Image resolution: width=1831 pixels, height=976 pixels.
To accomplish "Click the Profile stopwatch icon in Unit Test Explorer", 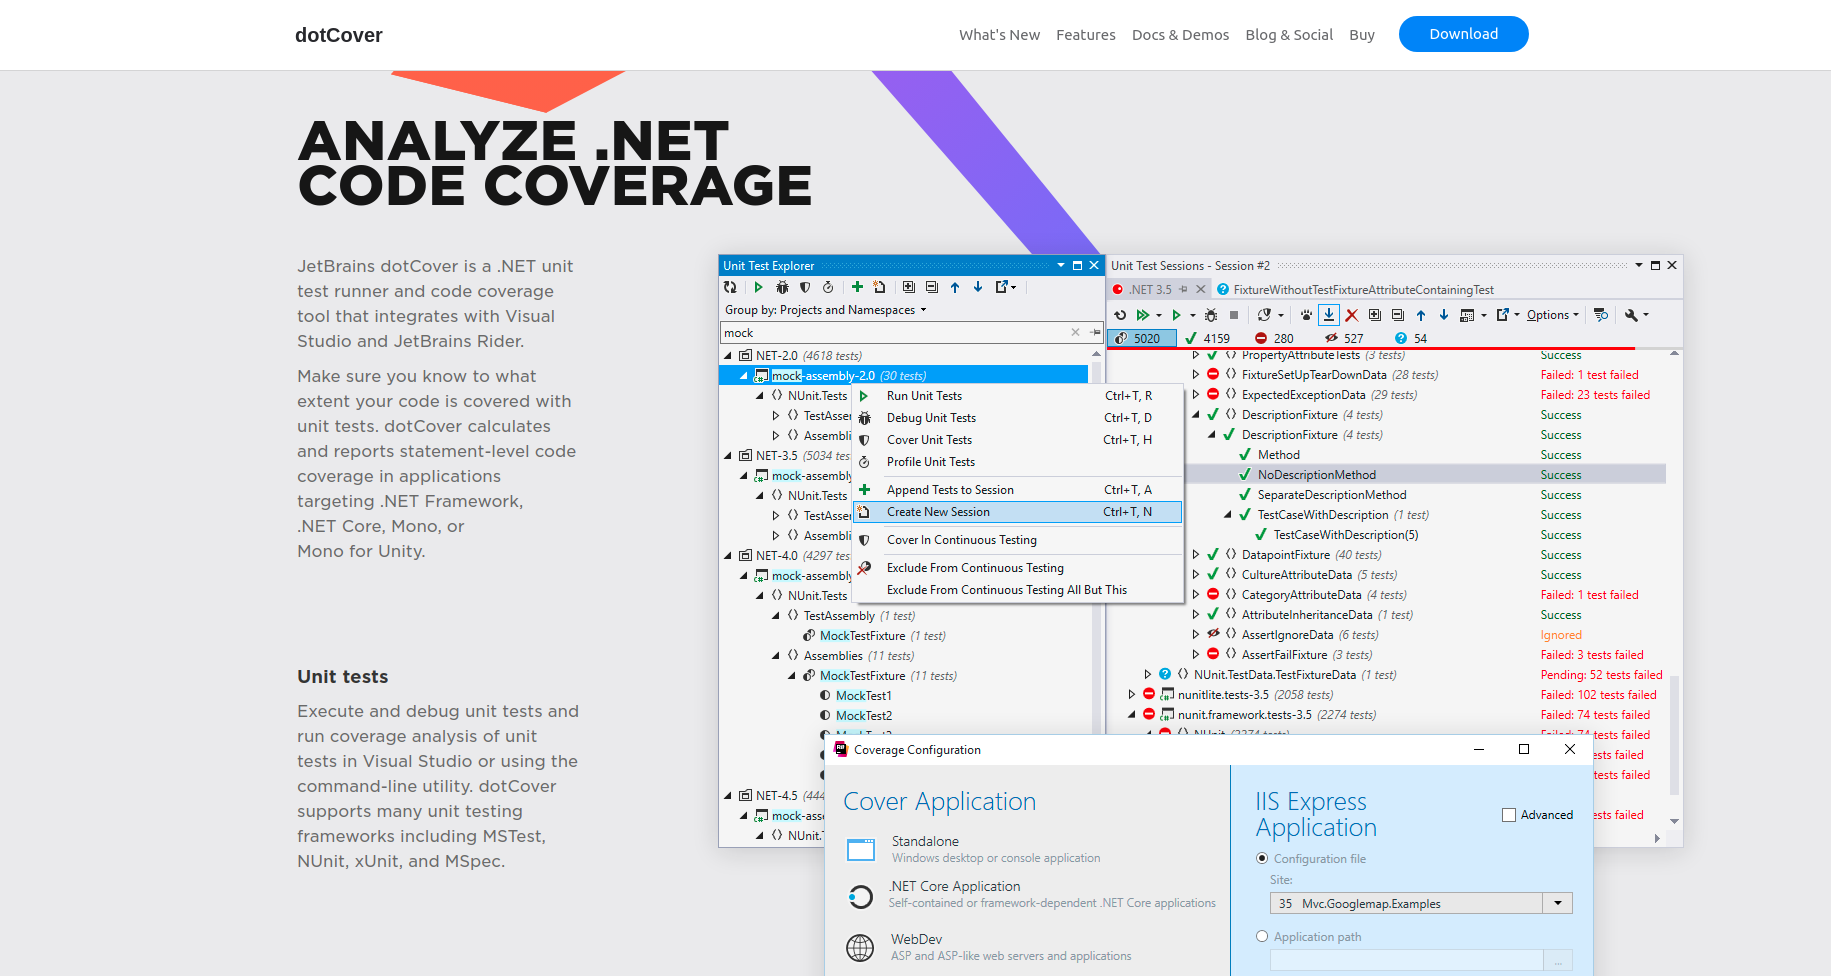I will [x=828, y=287].
